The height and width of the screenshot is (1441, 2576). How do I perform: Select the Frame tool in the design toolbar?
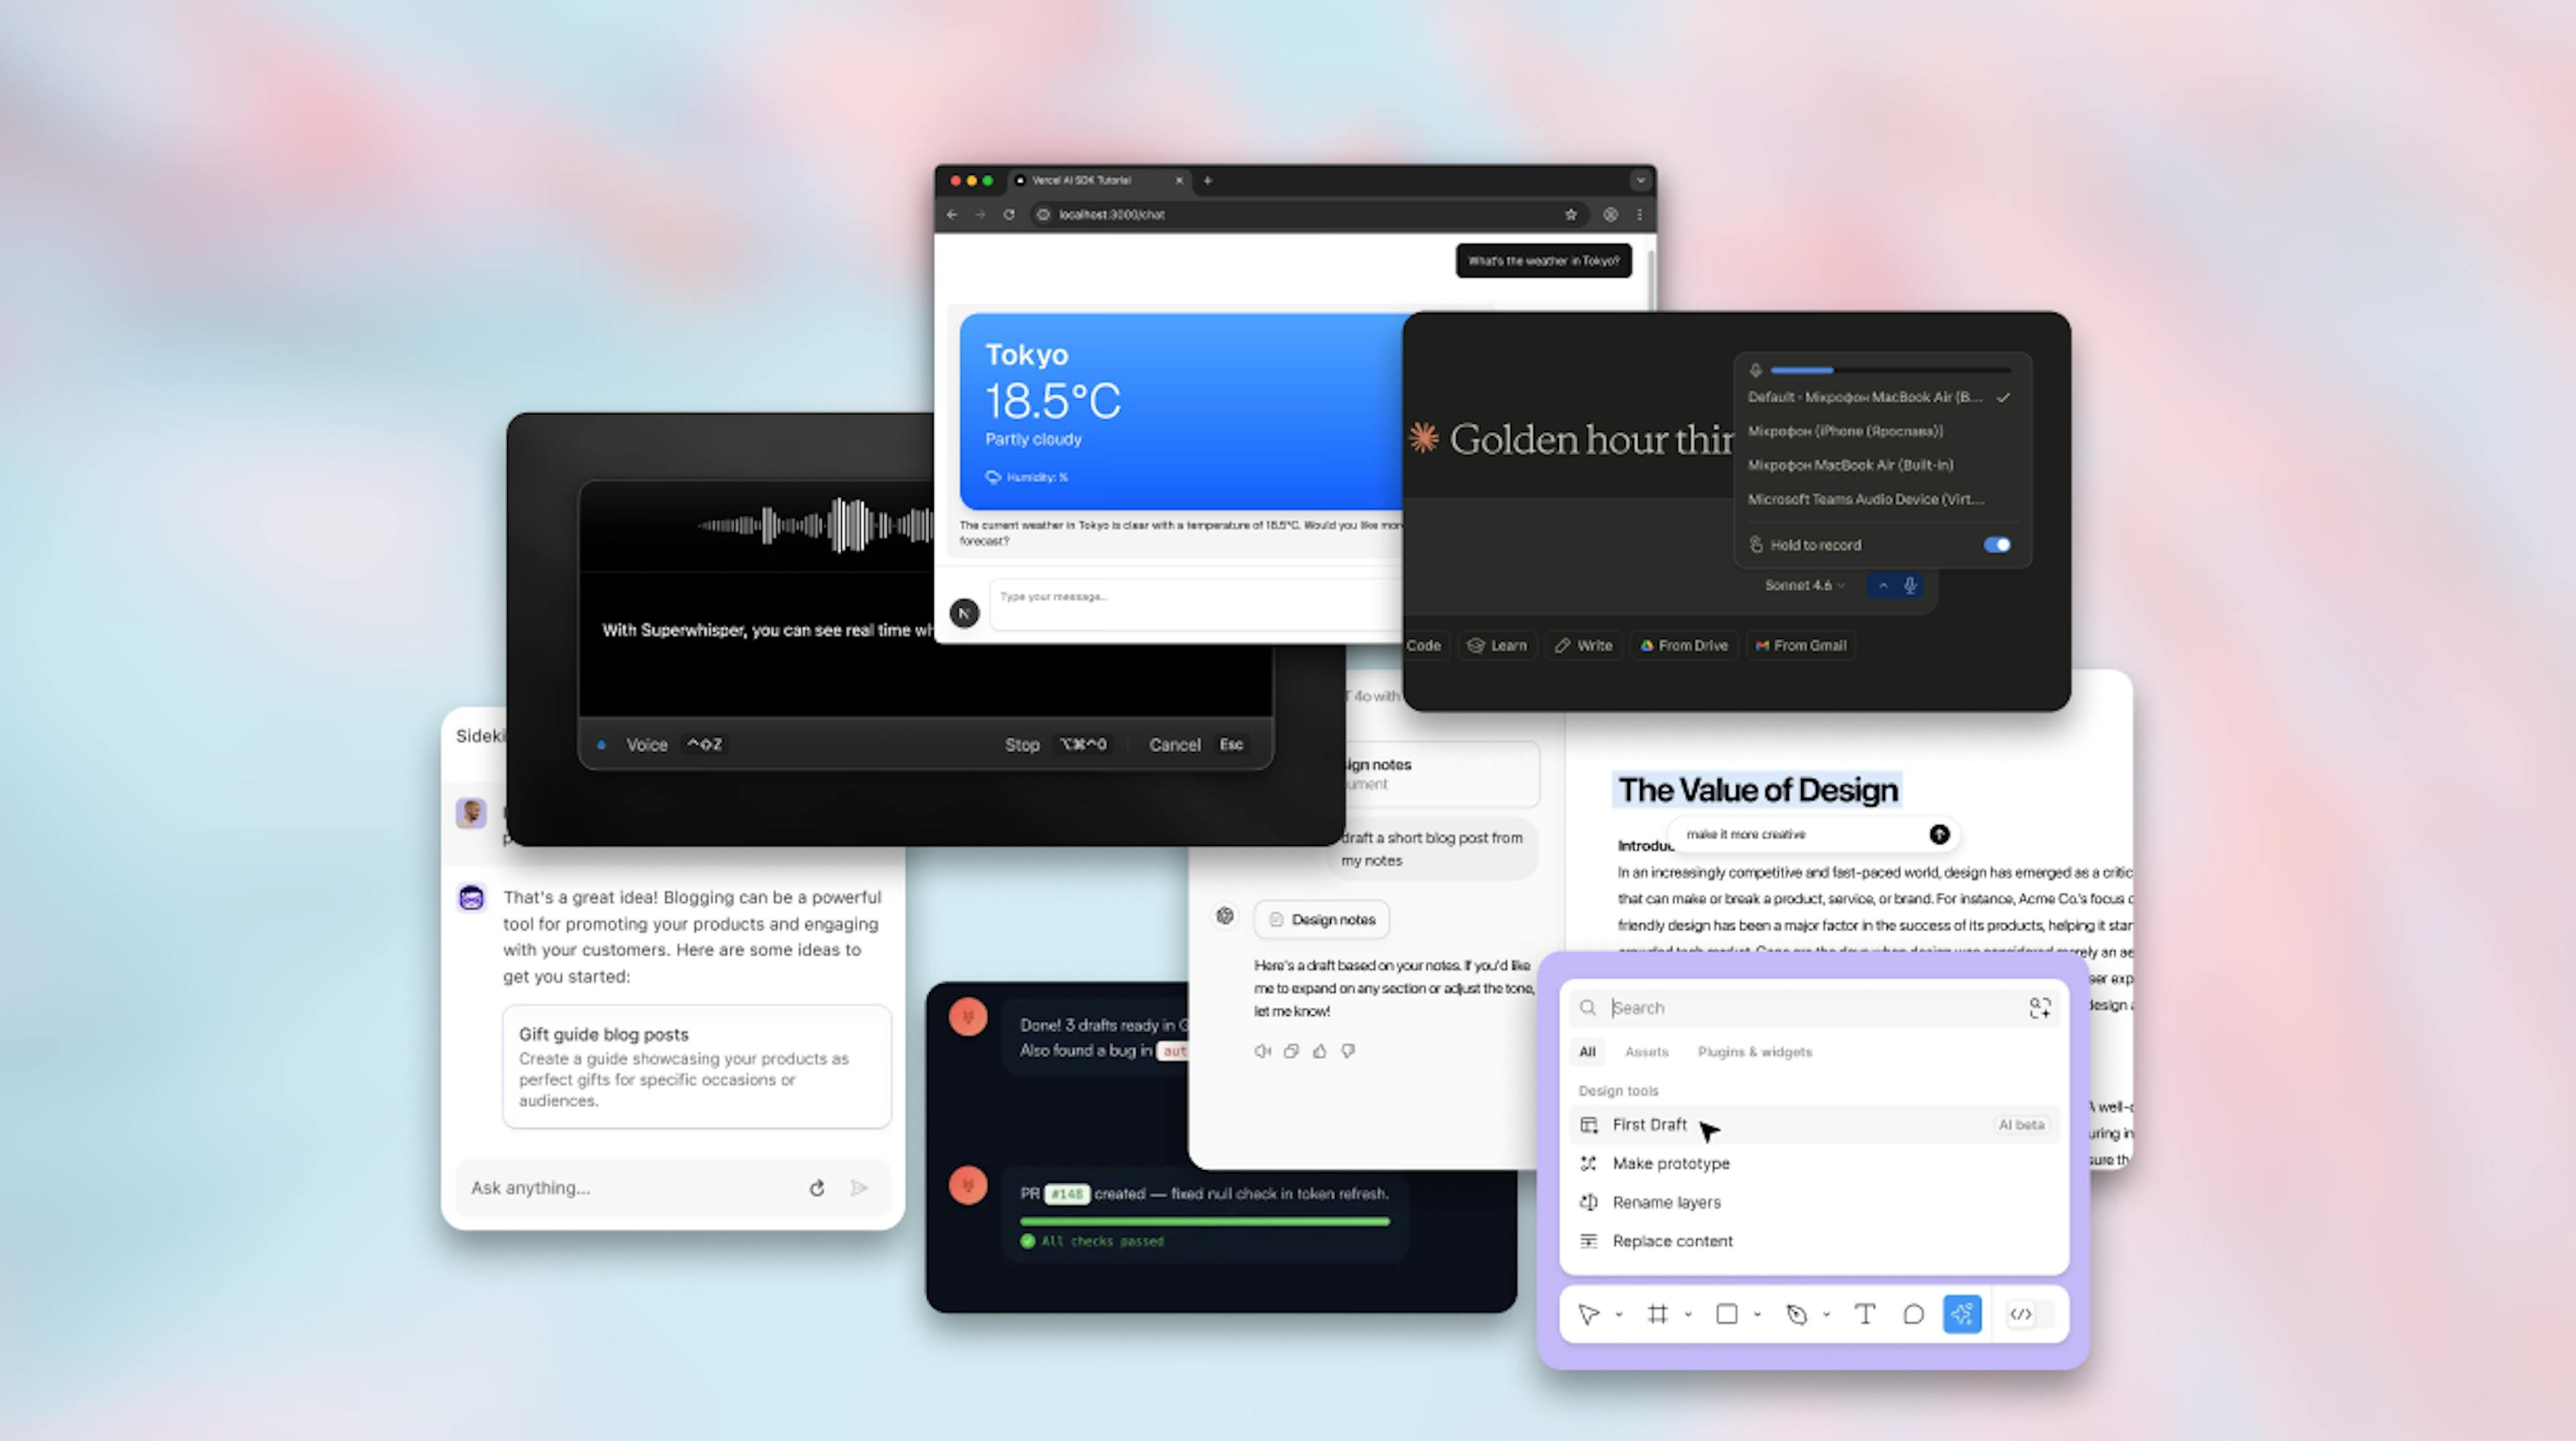[1657, 1314]
